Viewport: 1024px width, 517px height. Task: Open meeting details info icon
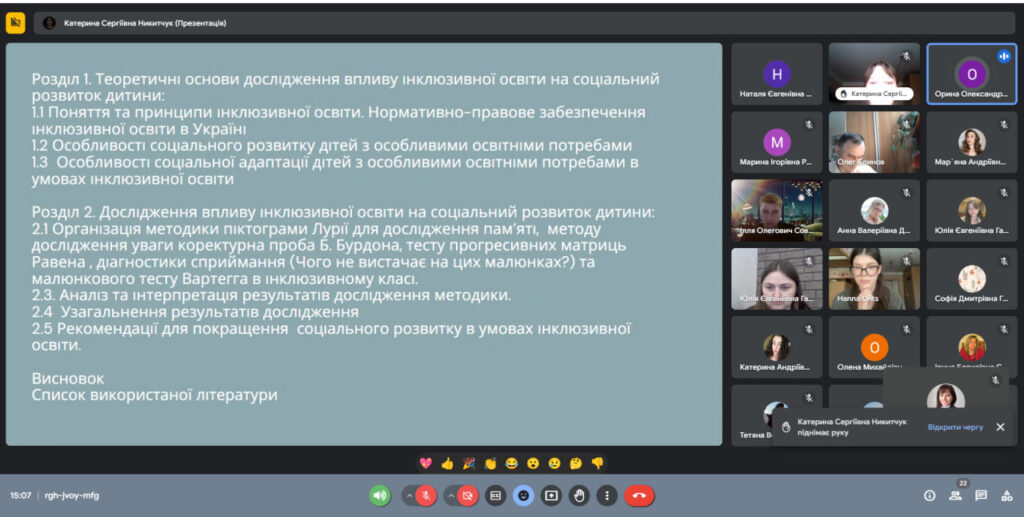tap(929, 495)
